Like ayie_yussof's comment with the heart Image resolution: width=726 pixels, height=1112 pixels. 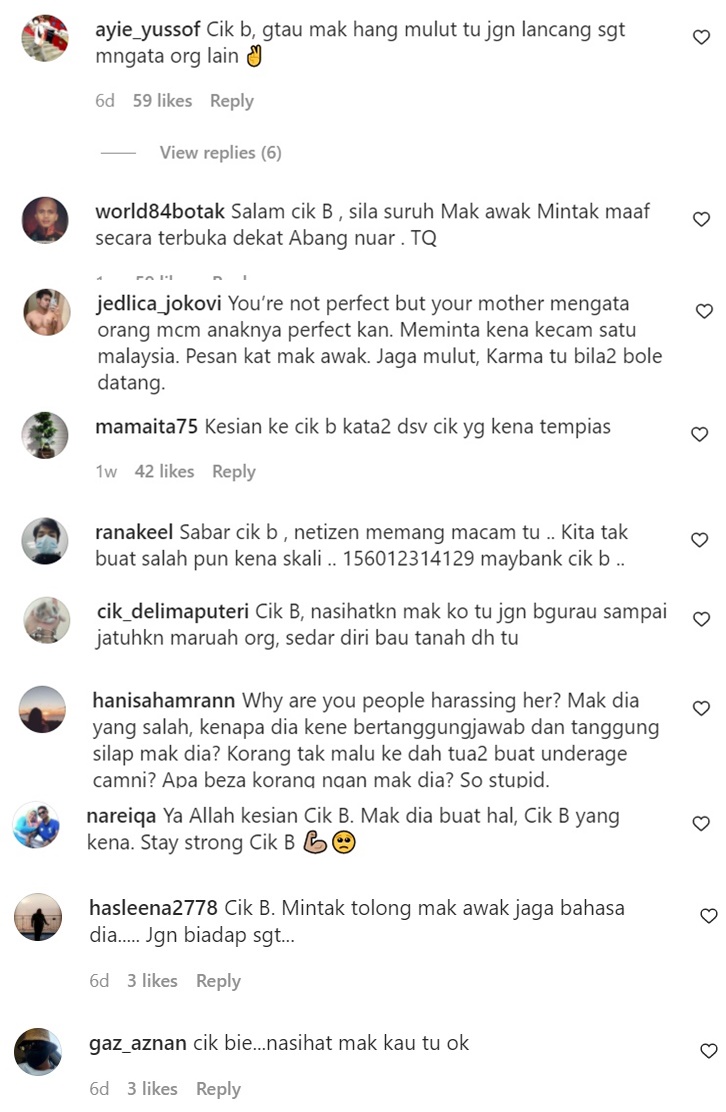pos(701,37)
